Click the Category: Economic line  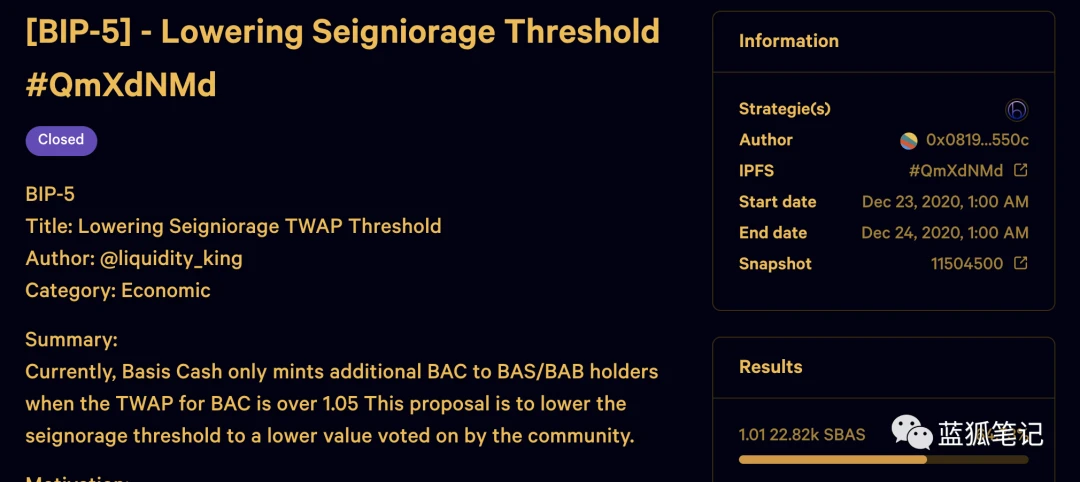coord(118,291)
